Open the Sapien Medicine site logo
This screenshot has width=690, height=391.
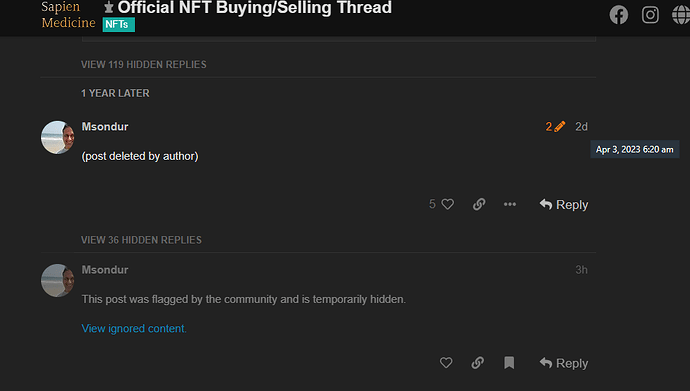tap(68, 15)
